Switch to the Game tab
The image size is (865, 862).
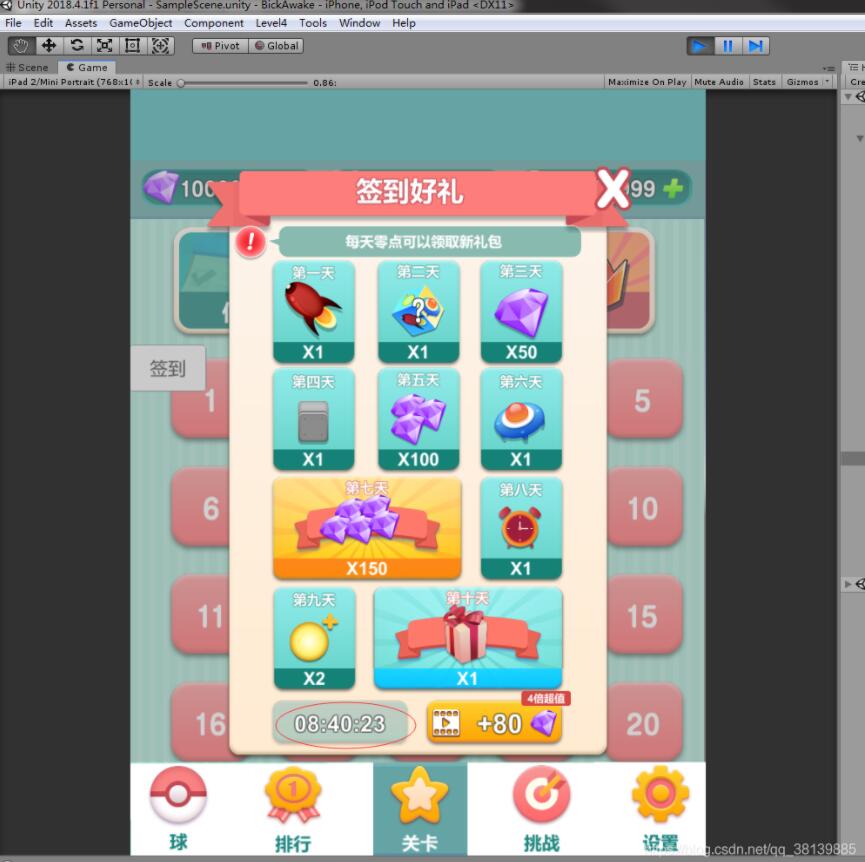click(x=87, y=67)
